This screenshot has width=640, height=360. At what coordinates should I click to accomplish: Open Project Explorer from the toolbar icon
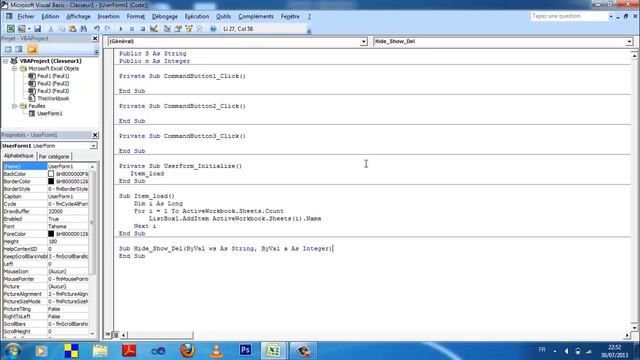click(x=167, y=29)
